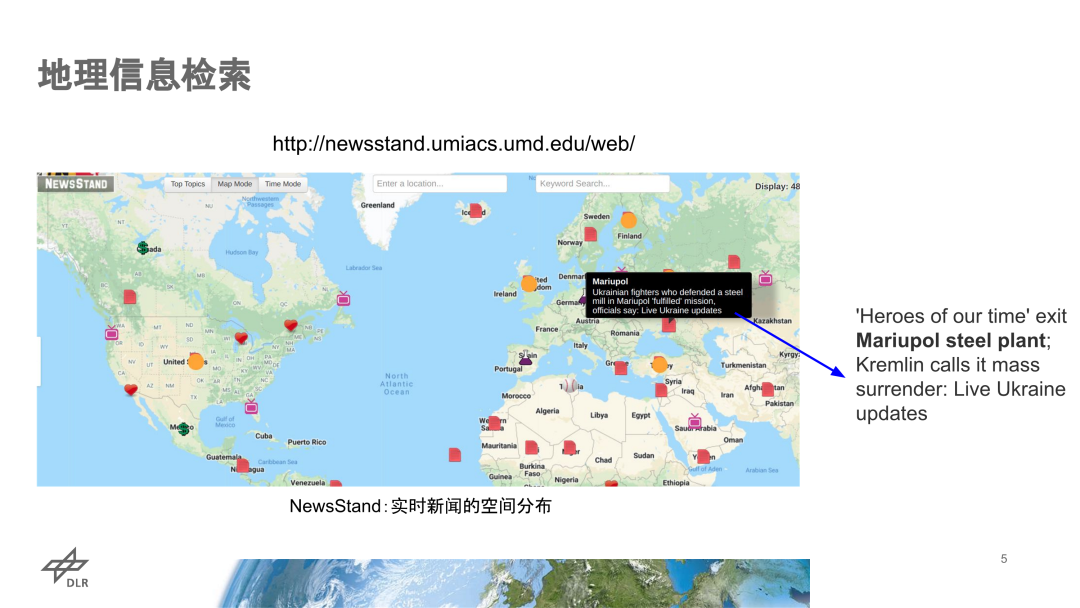Click the NewsStand caption below the map
The image size is (1080, 608).
tap(420, 506)
